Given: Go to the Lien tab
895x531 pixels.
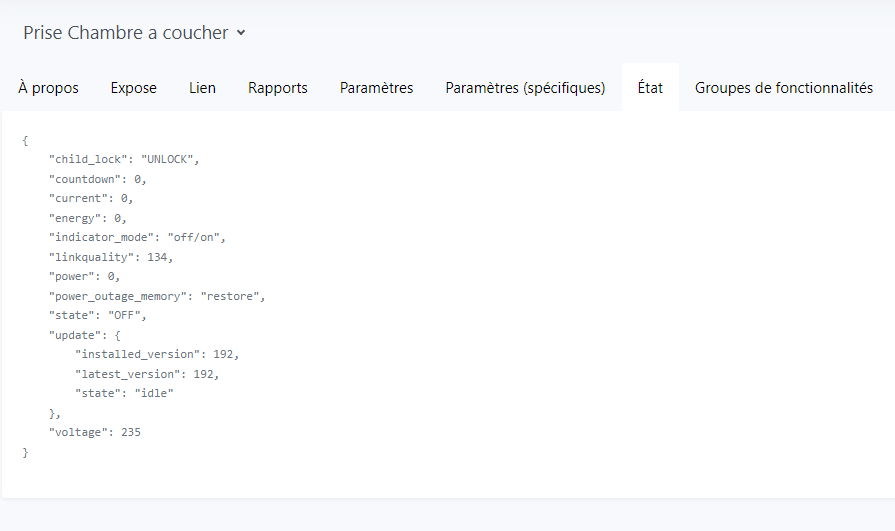Looking at the screenshot, I should point(202,88).
